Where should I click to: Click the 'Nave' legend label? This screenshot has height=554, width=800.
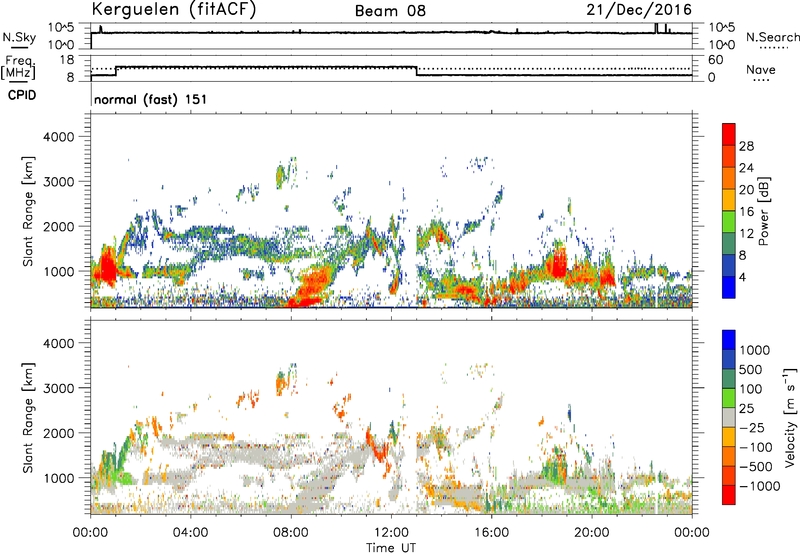761,69
